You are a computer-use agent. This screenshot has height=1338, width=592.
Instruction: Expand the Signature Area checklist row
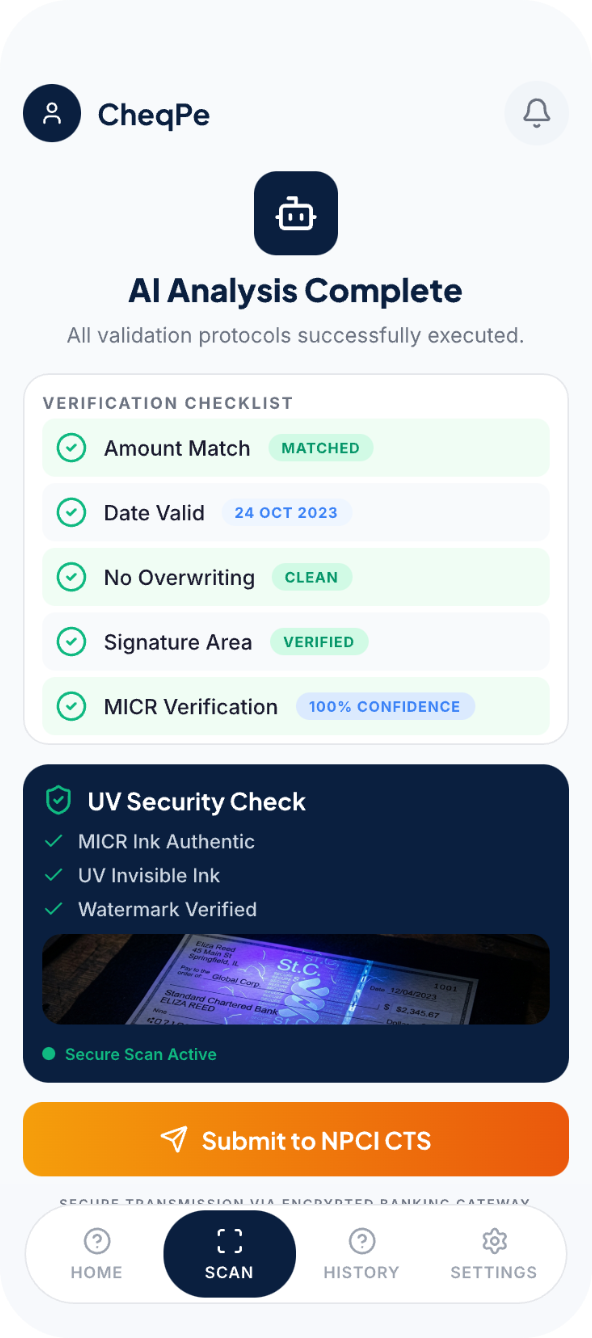295,641
